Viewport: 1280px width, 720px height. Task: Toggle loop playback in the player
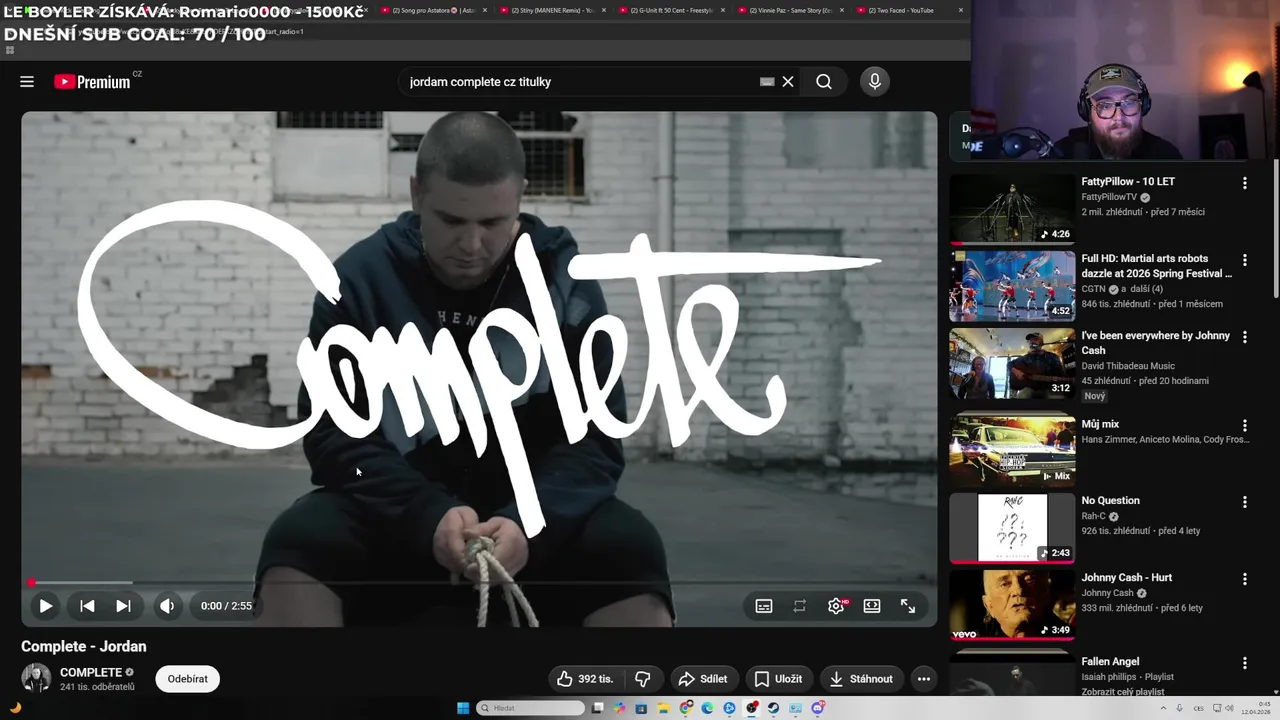(x=800, y=606)
